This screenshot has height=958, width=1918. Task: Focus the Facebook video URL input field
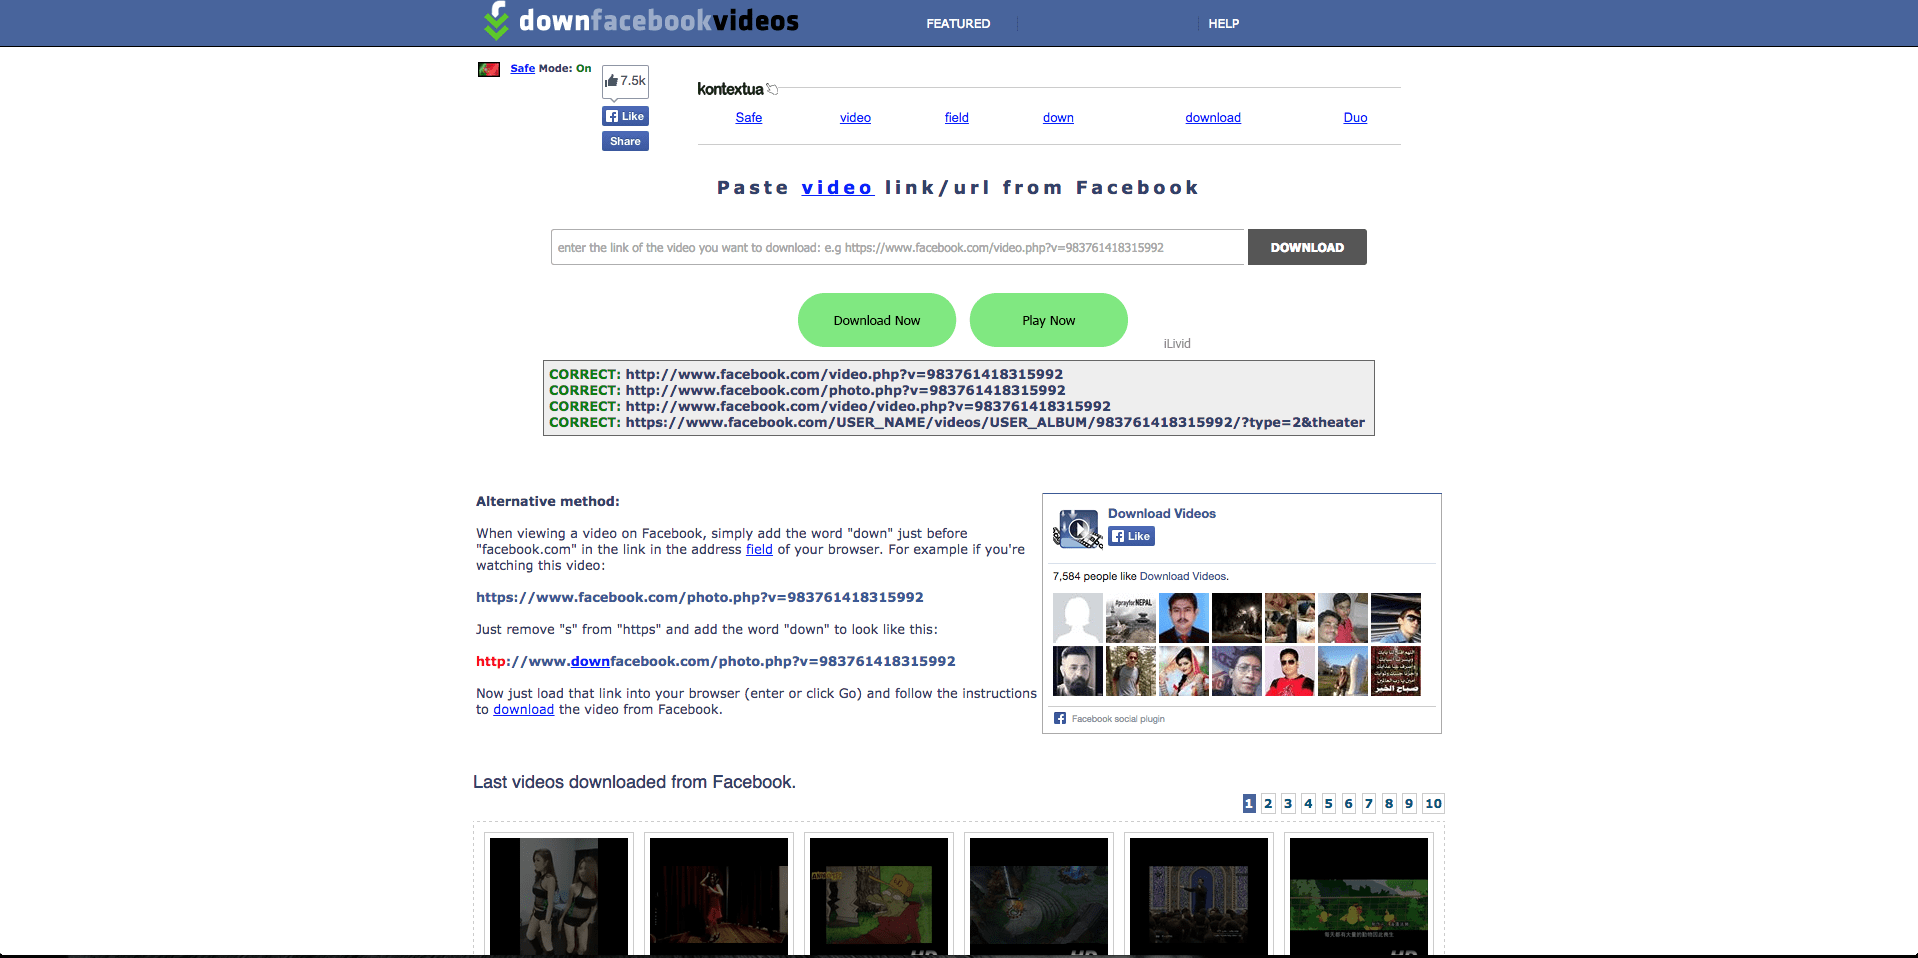[x=898, y=247]
